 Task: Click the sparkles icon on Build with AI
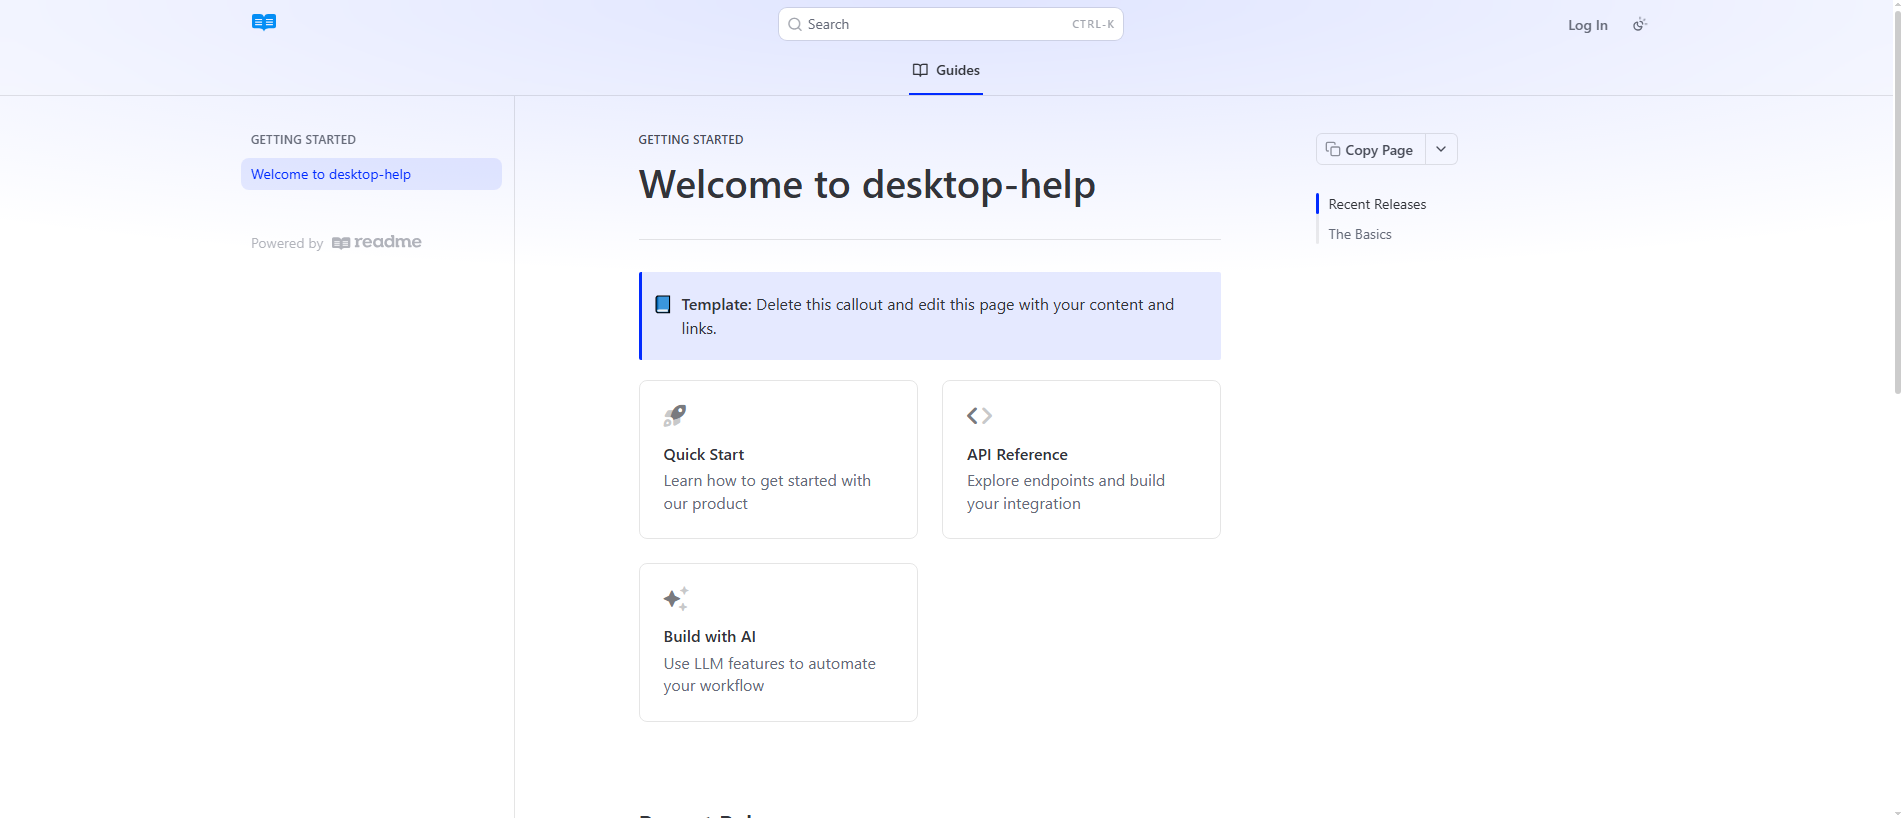click(676, 598)
